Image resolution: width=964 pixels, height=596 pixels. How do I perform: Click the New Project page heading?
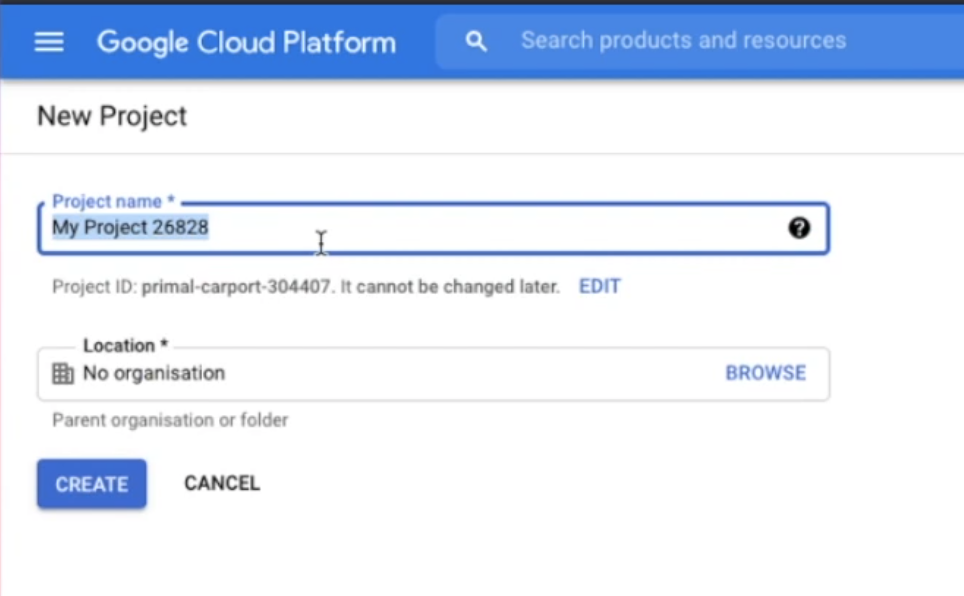112,116
